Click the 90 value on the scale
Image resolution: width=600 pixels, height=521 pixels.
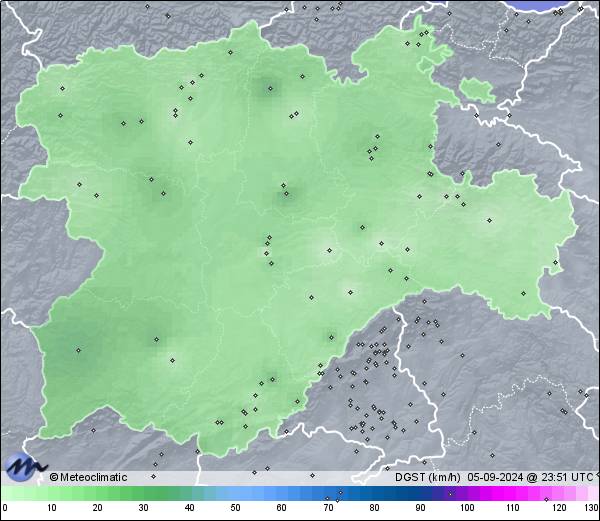pos(420,508)
